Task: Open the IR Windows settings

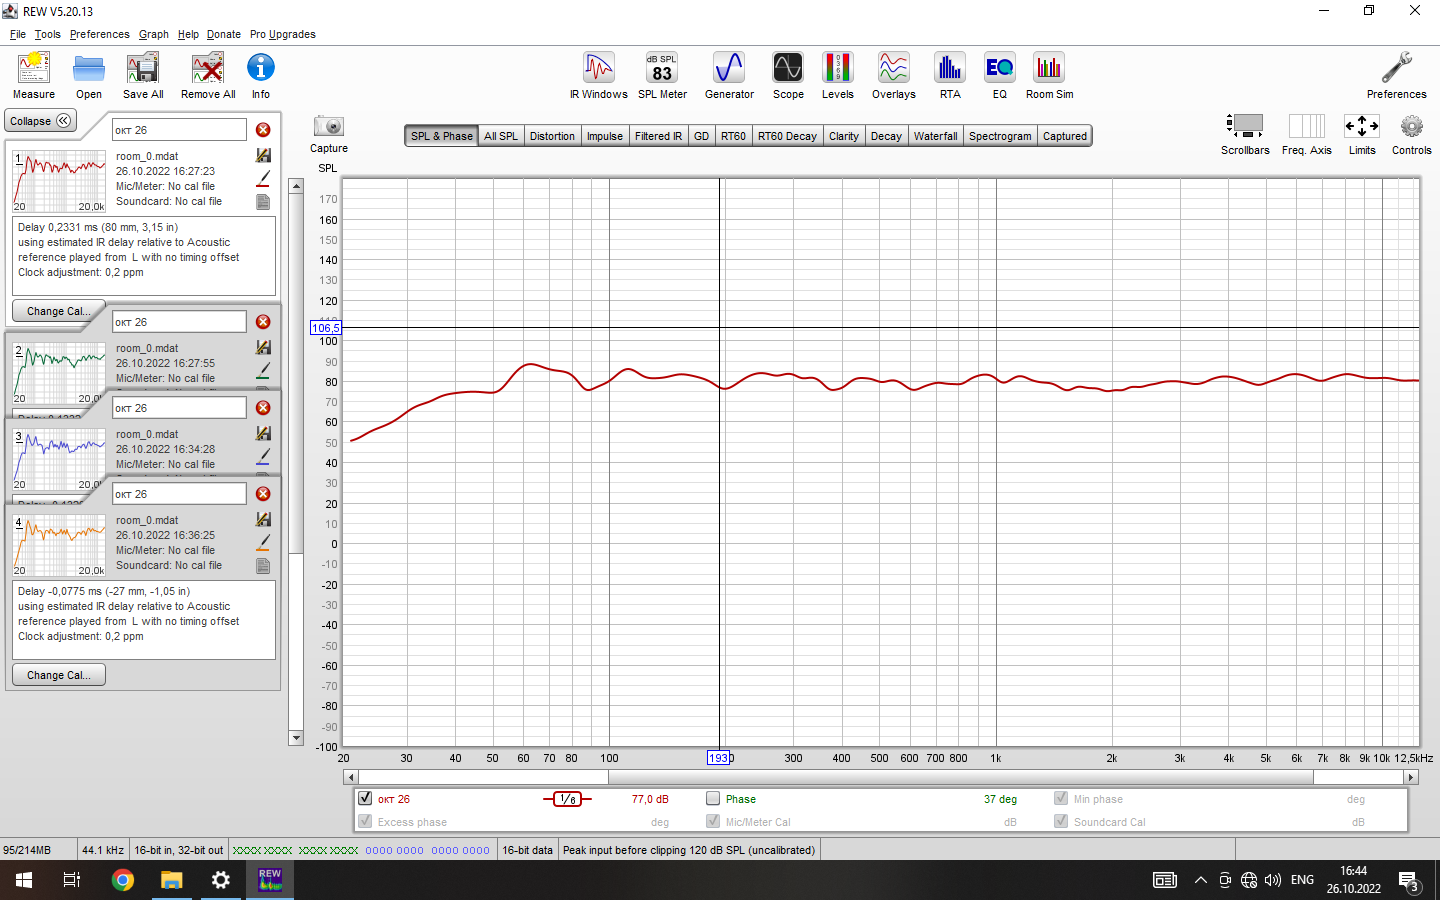Action: 599,76
